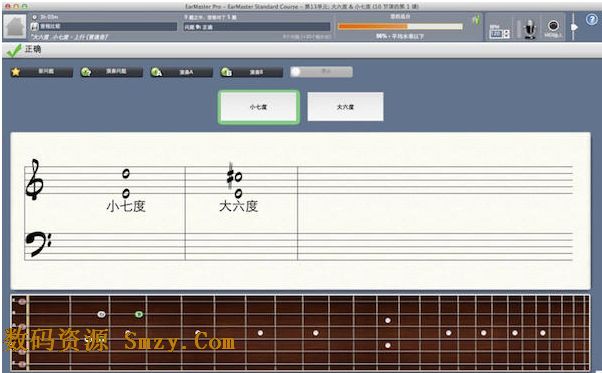
Task: Click the lesson icon beside the interval comparison field
Action: click(35, 26)
